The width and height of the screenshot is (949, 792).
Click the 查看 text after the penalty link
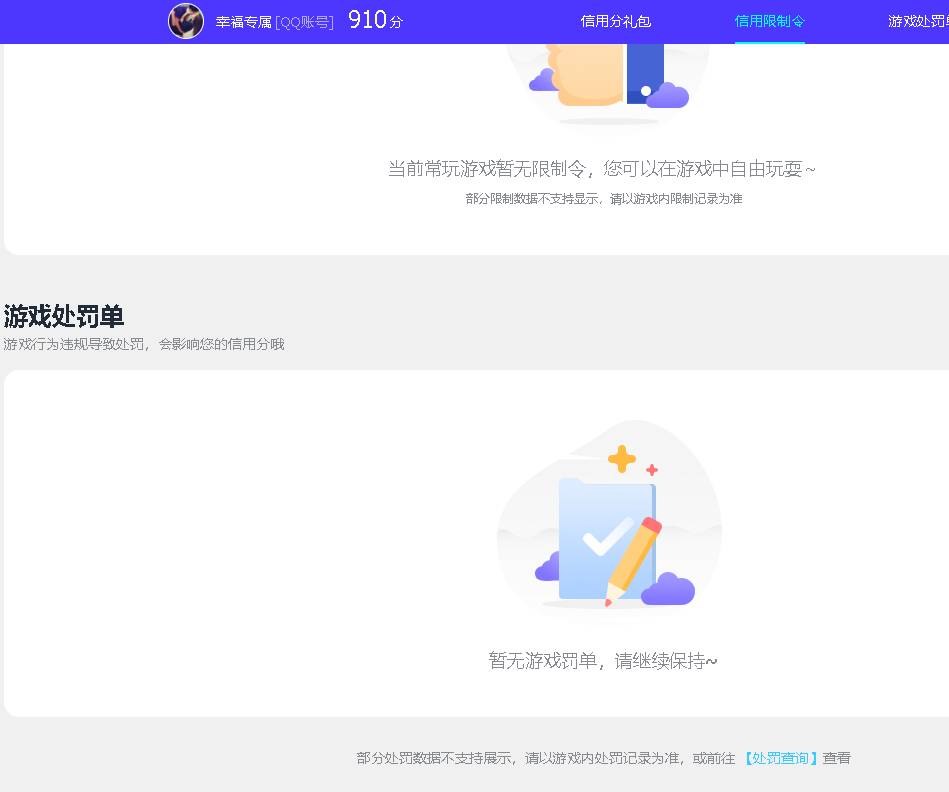point(838,758)
